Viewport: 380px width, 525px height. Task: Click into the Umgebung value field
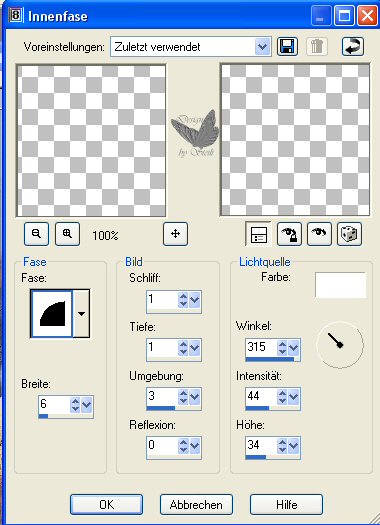(162, 396)
